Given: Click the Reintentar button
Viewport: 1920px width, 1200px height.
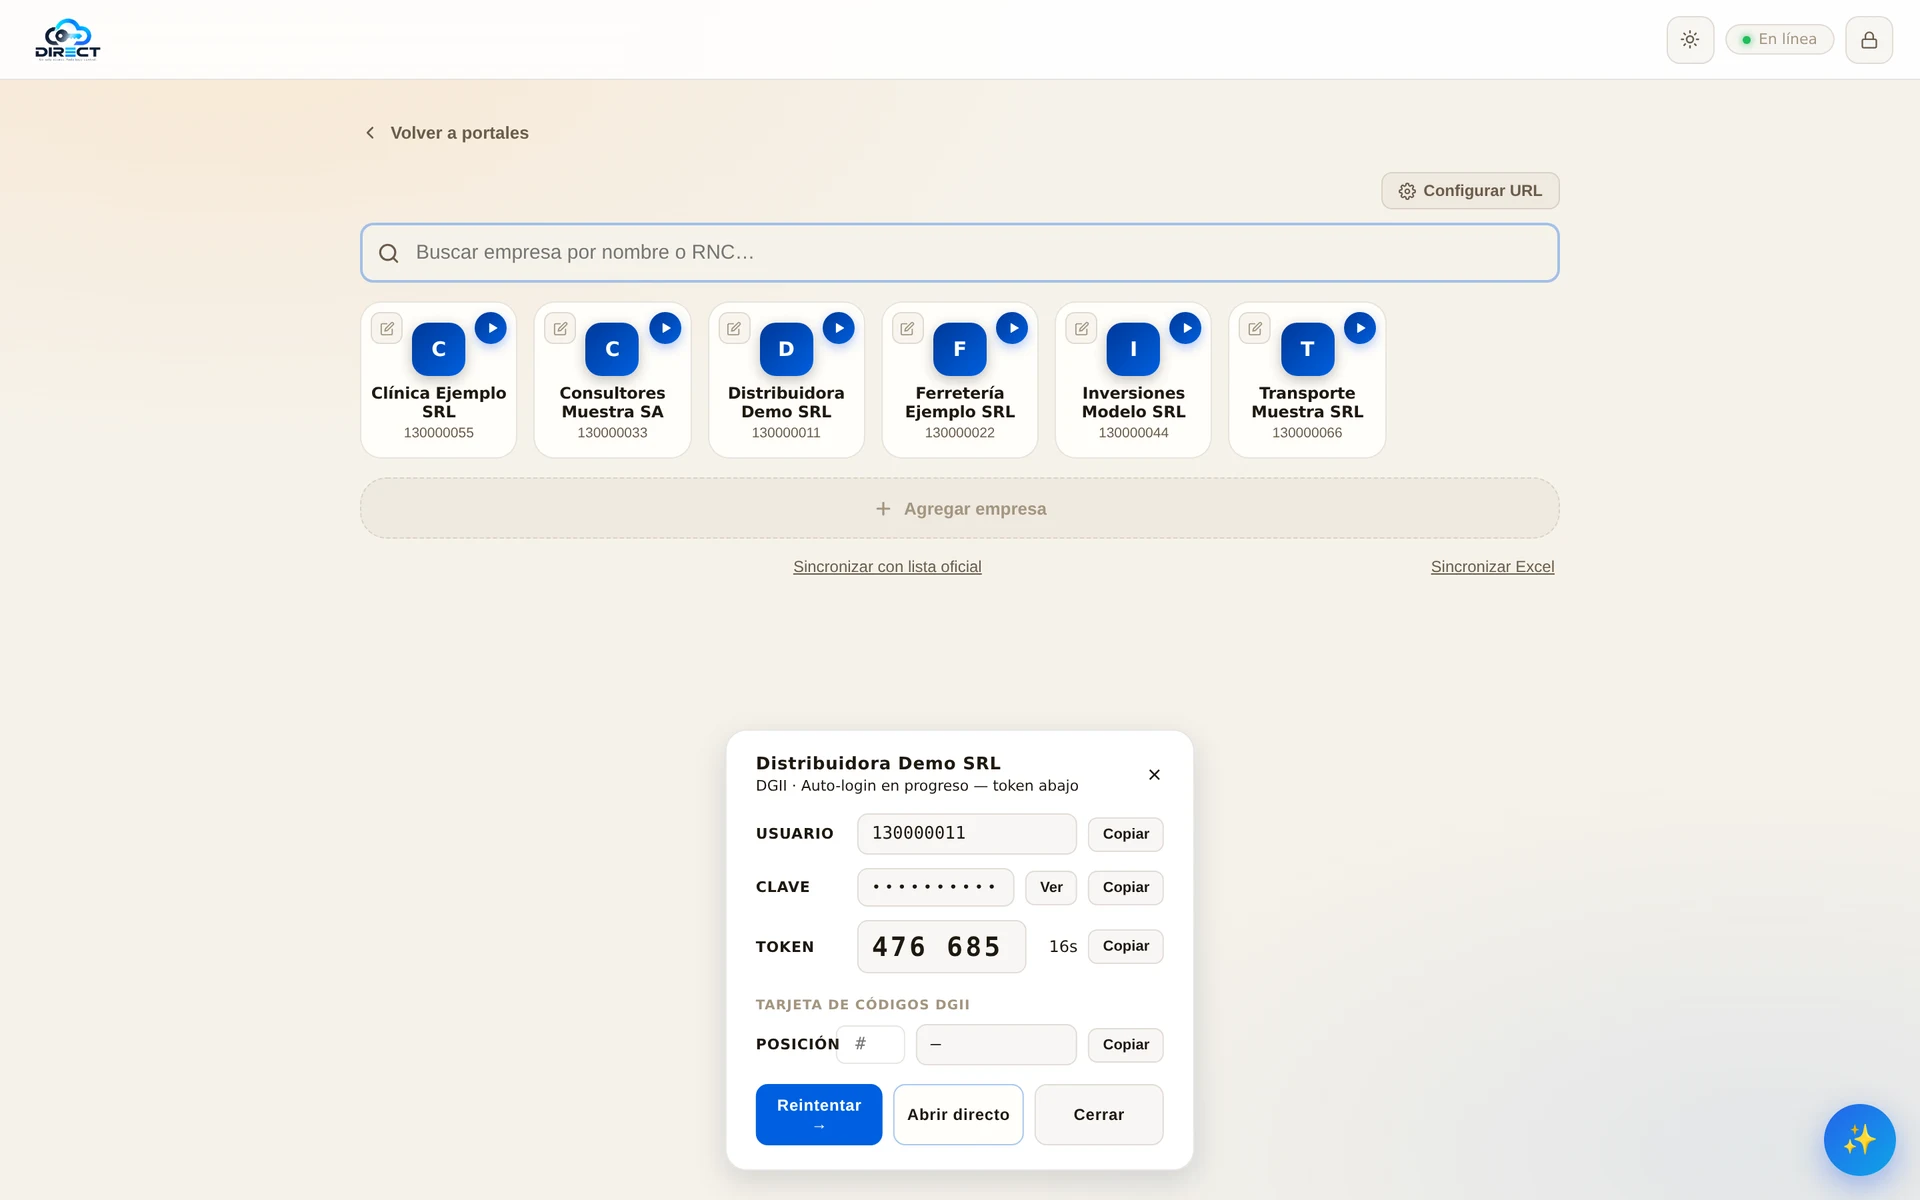Looking at the screenshot, I should 819,1115.
